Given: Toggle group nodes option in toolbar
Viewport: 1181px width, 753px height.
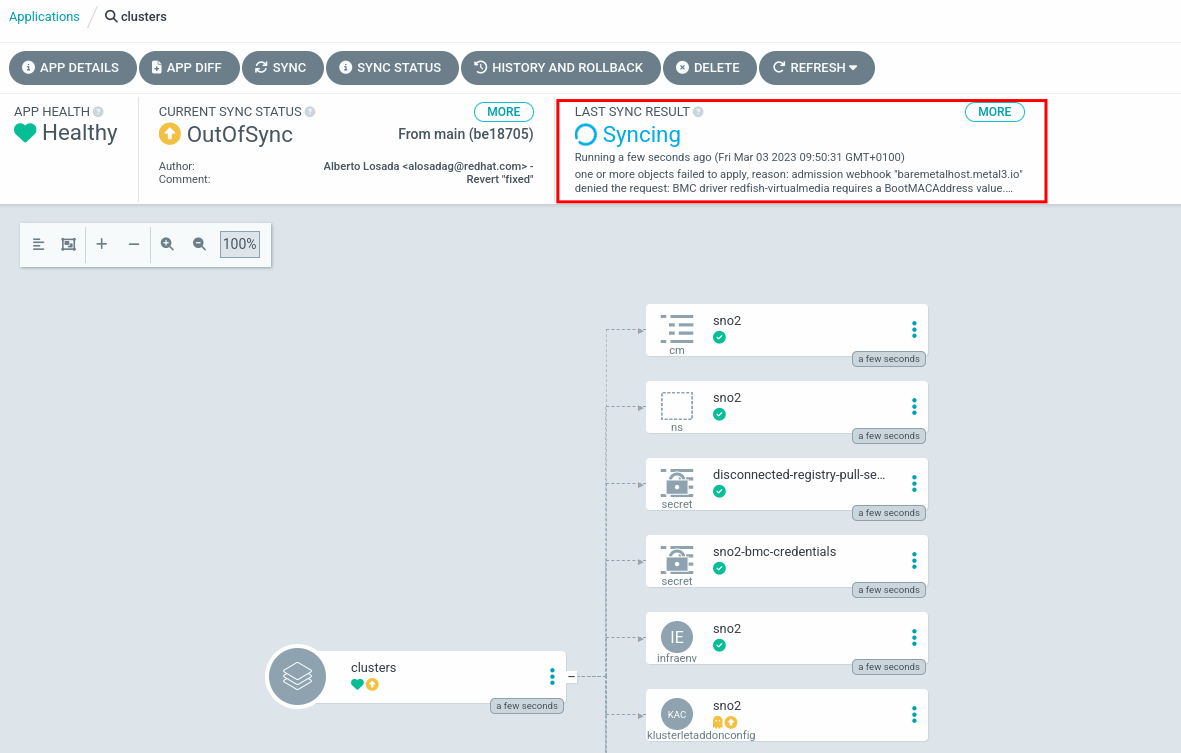Looking at the screenshot, I should coord(68,244).
